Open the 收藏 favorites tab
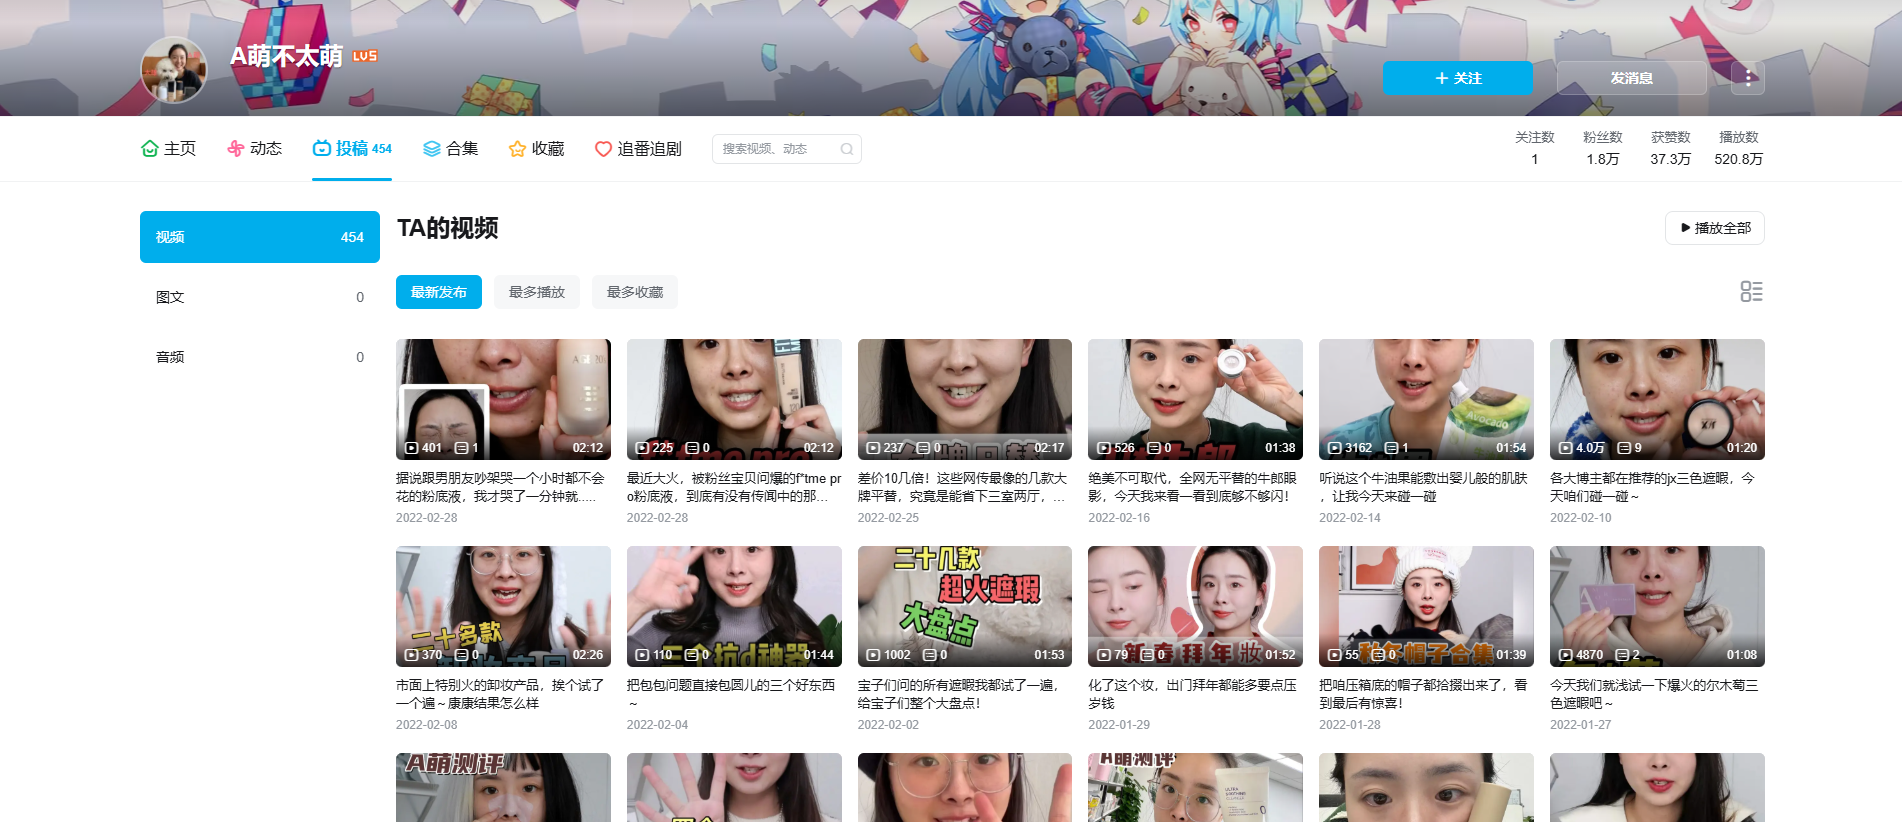1902x822 pixels. click(536, 148)
